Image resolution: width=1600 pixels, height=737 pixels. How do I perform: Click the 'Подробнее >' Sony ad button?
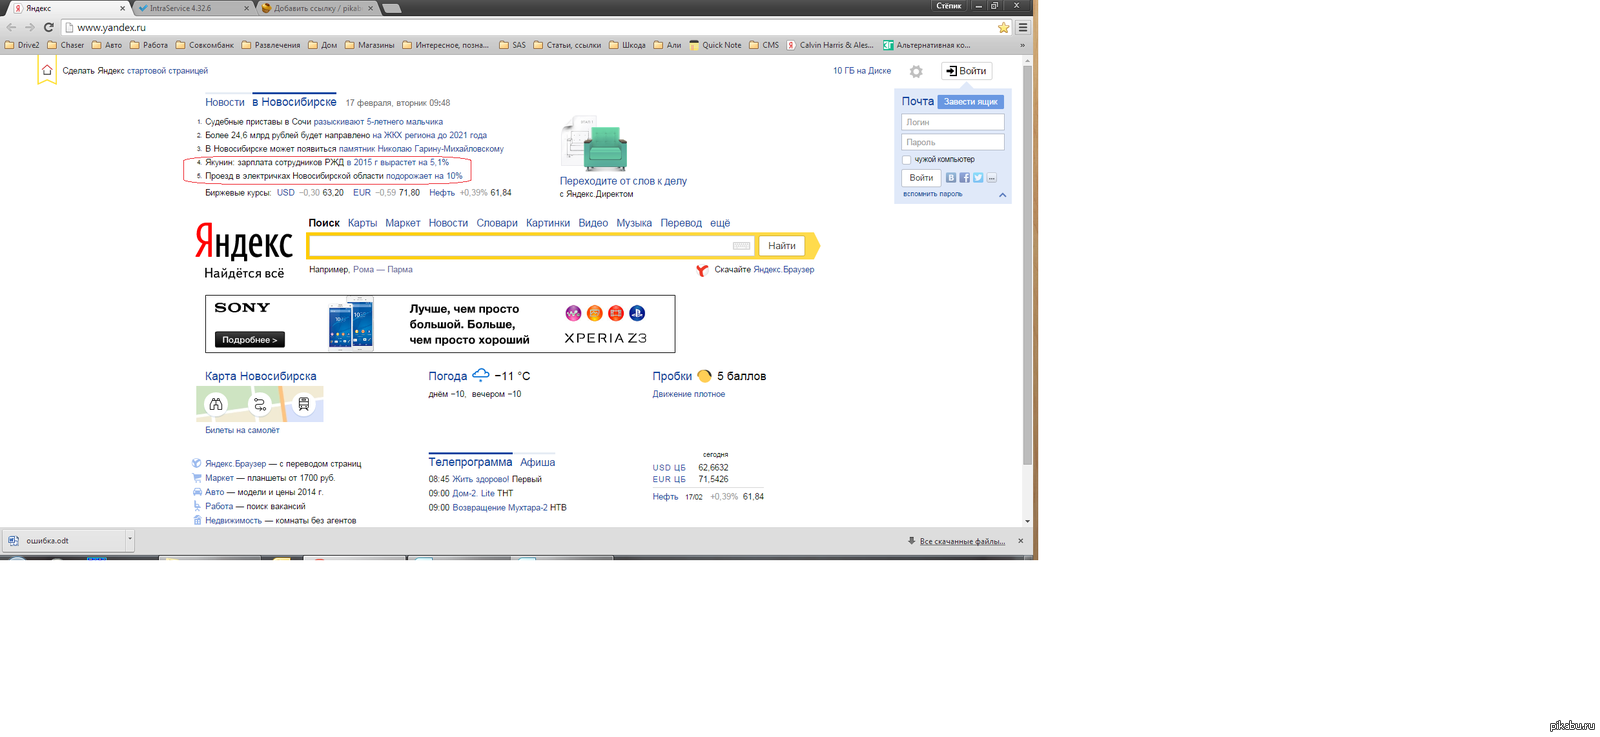[x=250, y=340]
